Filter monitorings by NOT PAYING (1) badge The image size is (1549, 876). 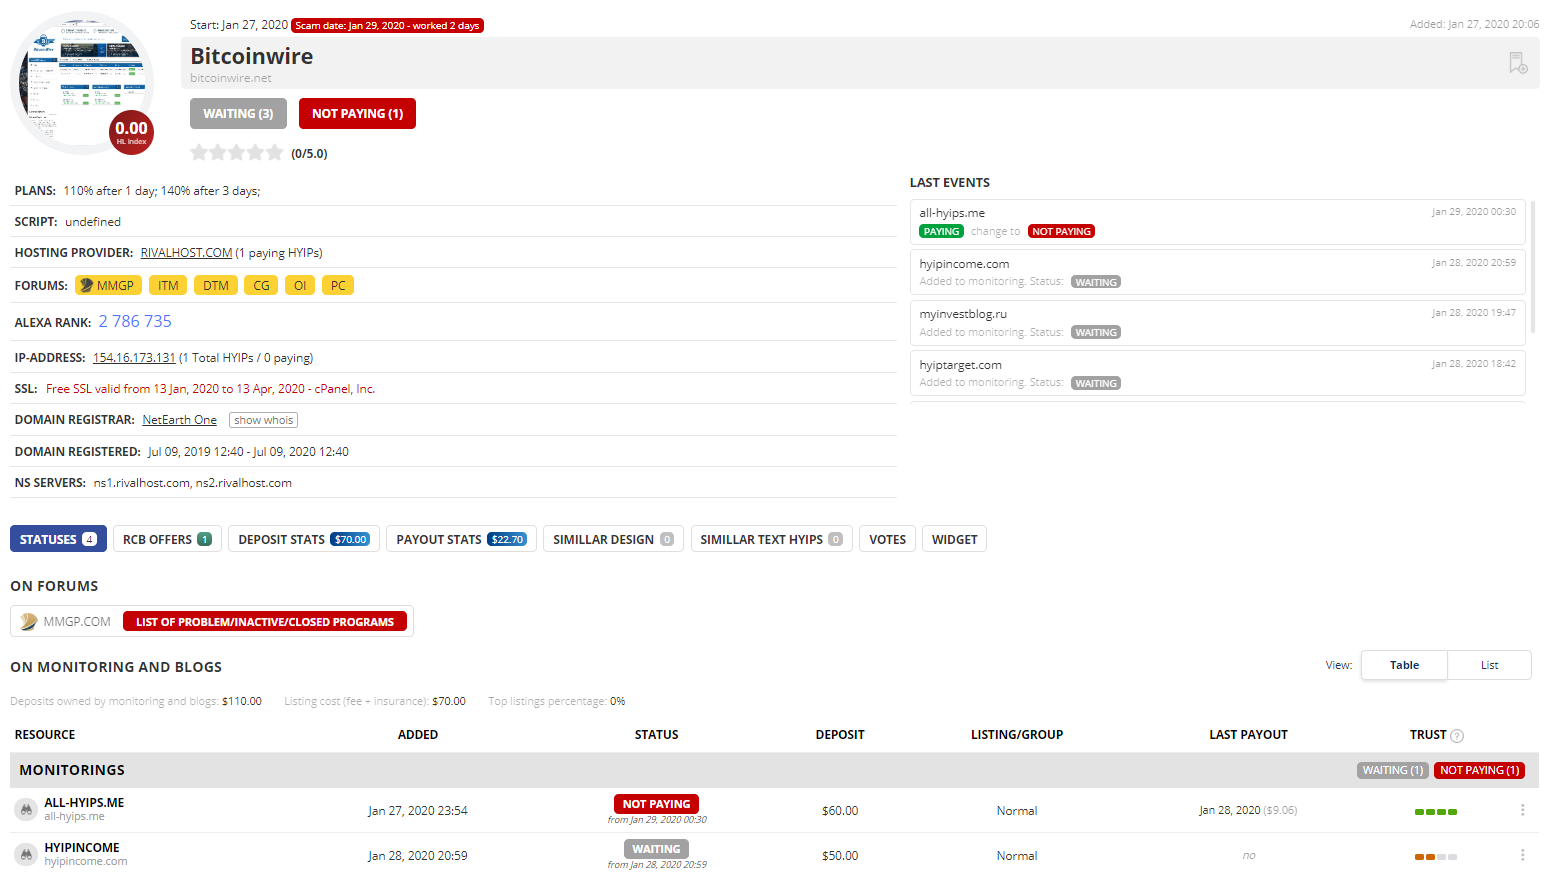click(1479, 770)
